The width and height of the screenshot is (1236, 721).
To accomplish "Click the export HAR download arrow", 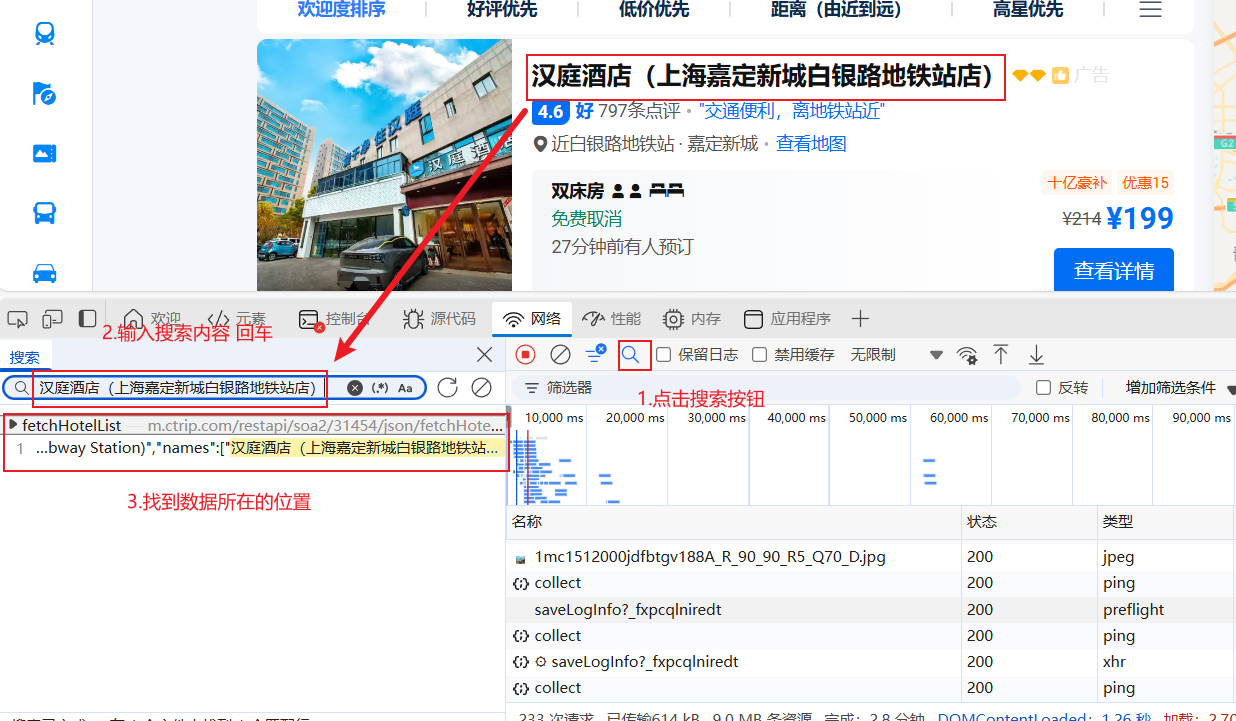I will [x=1037, y=355].
